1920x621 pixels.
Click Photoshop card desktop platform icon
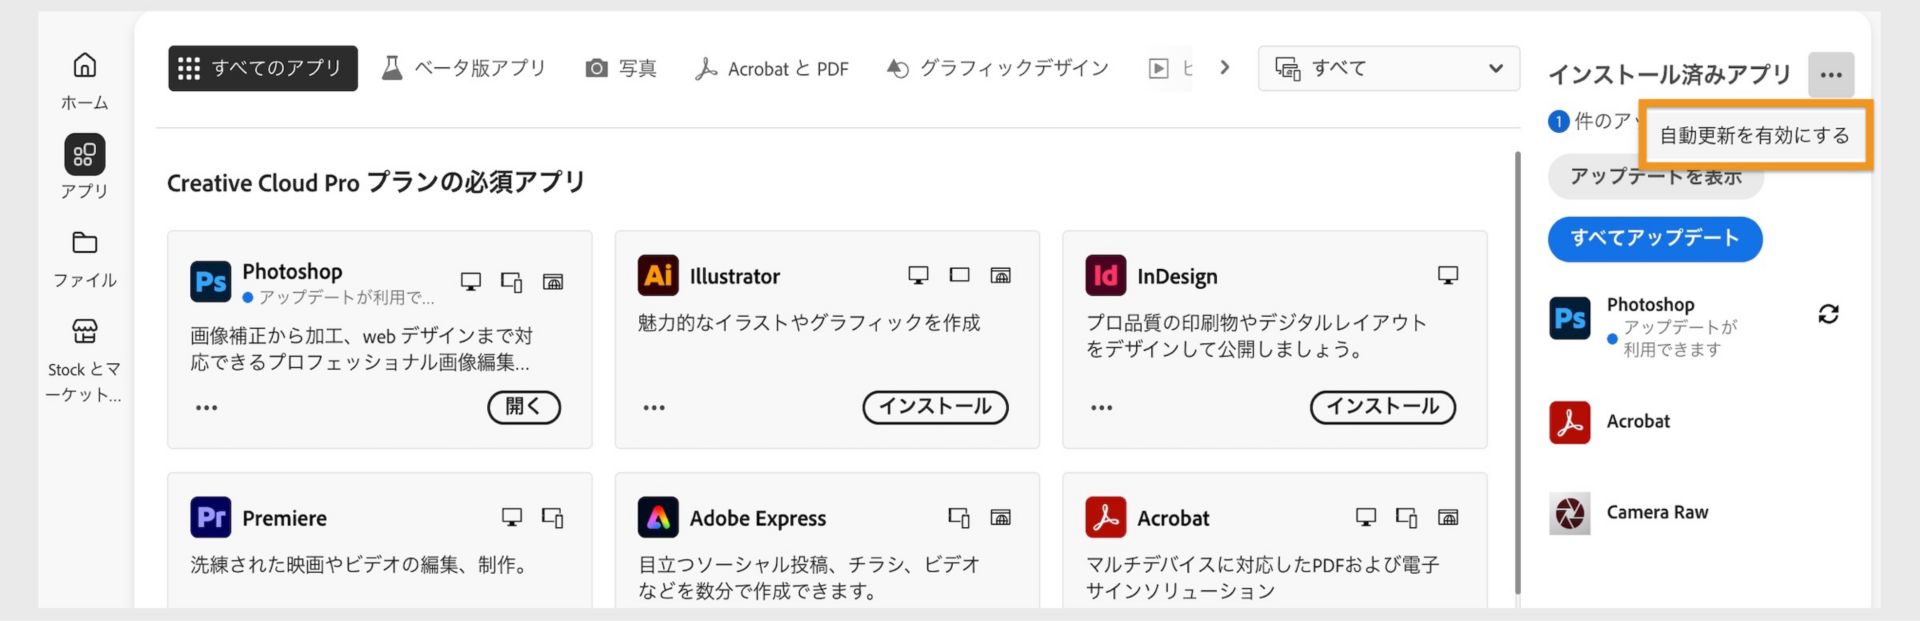coord(471,282)
